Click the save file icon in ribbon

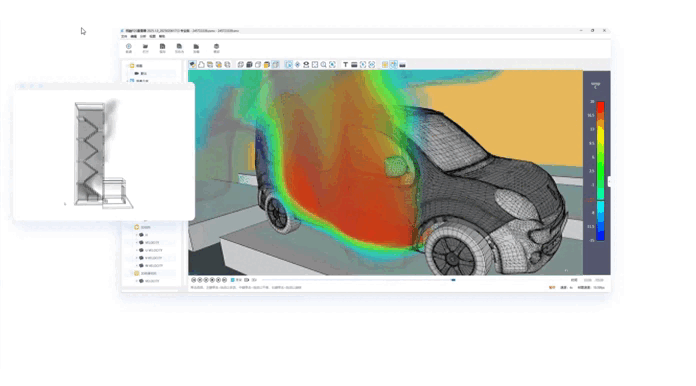pos(162,47)
